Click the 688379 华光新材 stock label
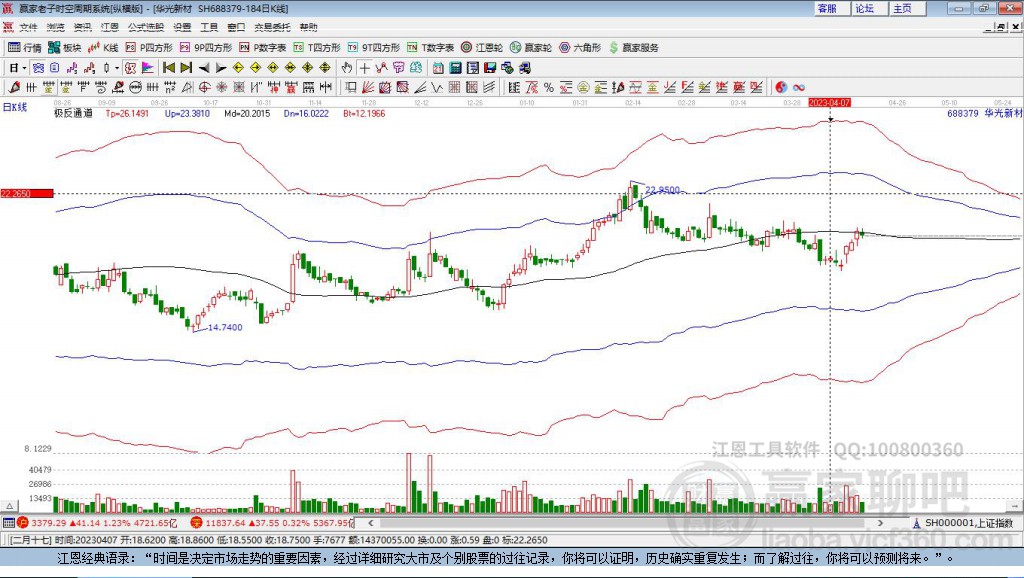 click(984, 113)
